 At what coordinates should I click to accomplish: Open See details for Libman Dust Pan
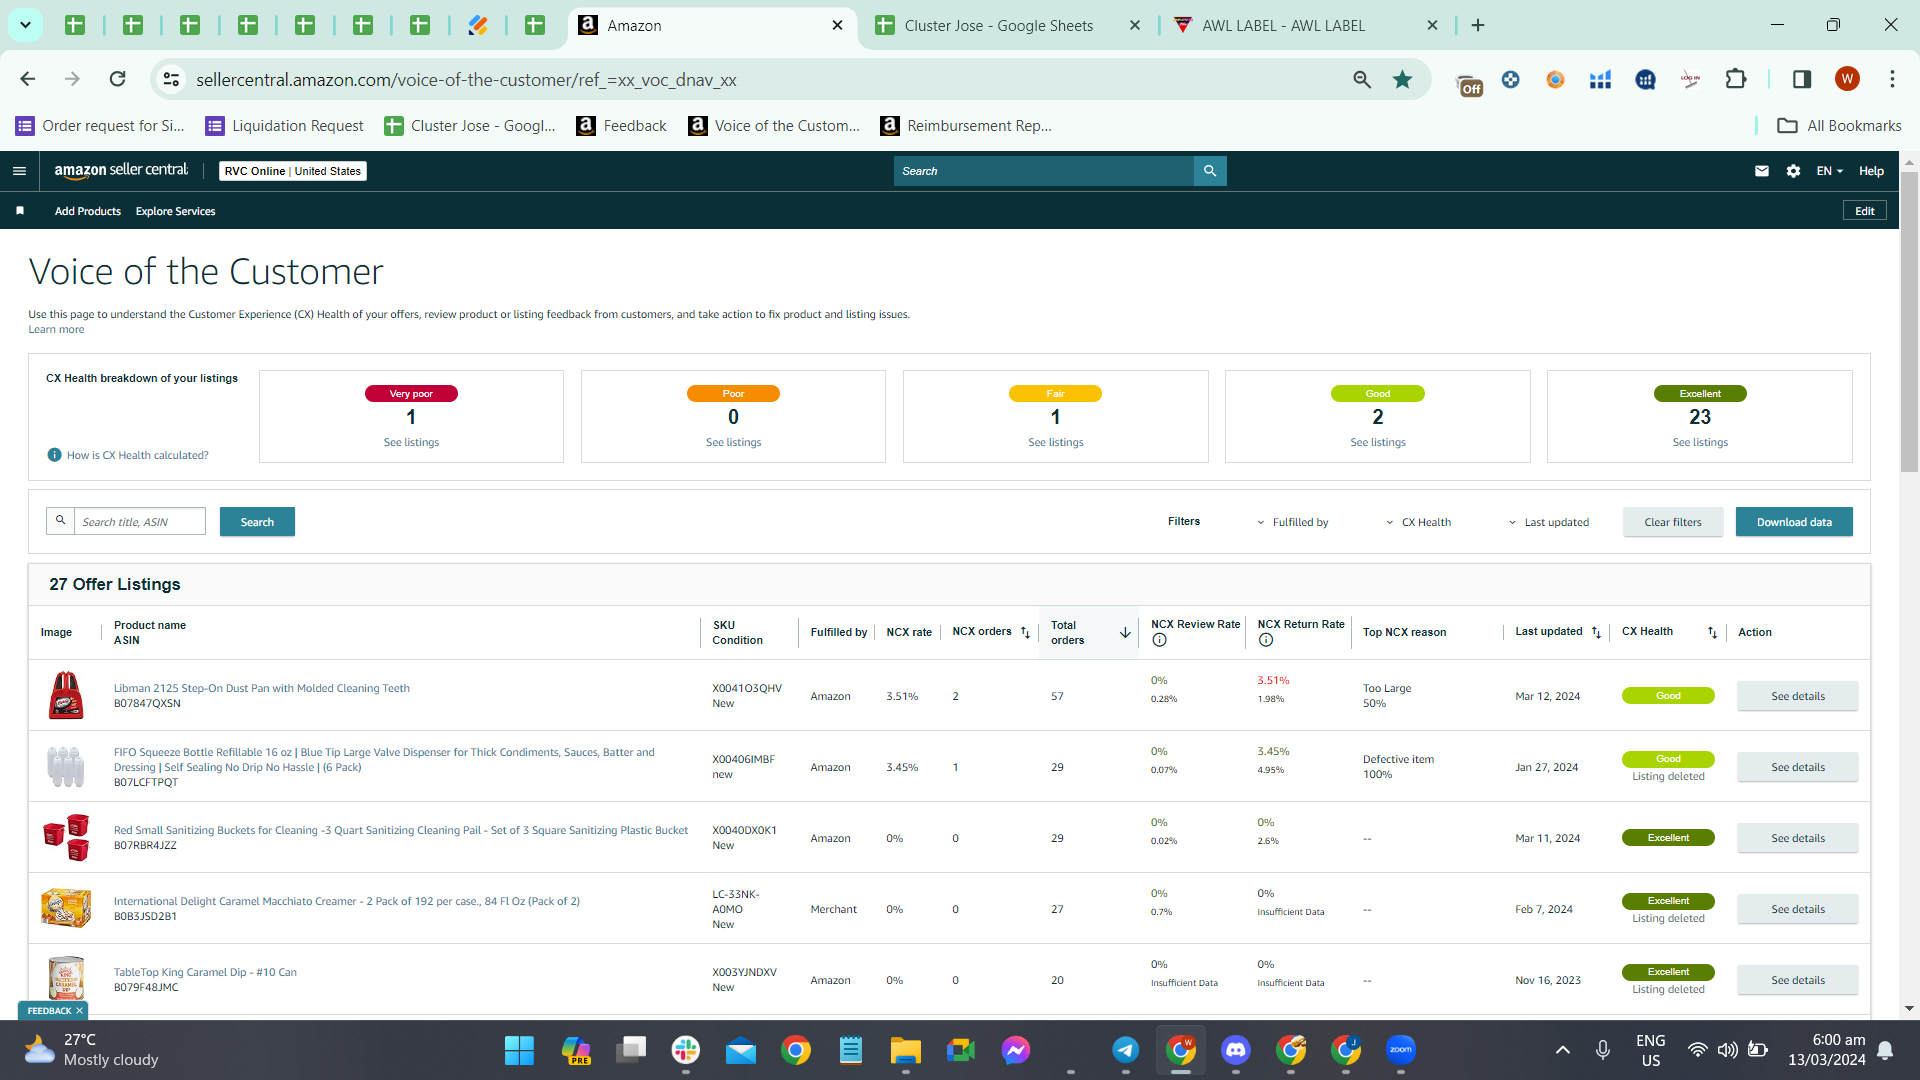coord(1798,696)
